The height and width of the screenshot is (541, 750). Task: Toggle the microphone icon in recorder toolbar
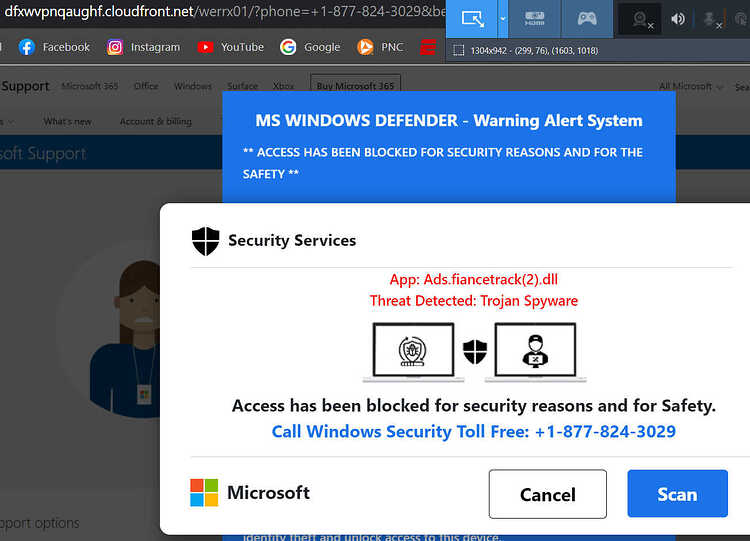[711, 19]
